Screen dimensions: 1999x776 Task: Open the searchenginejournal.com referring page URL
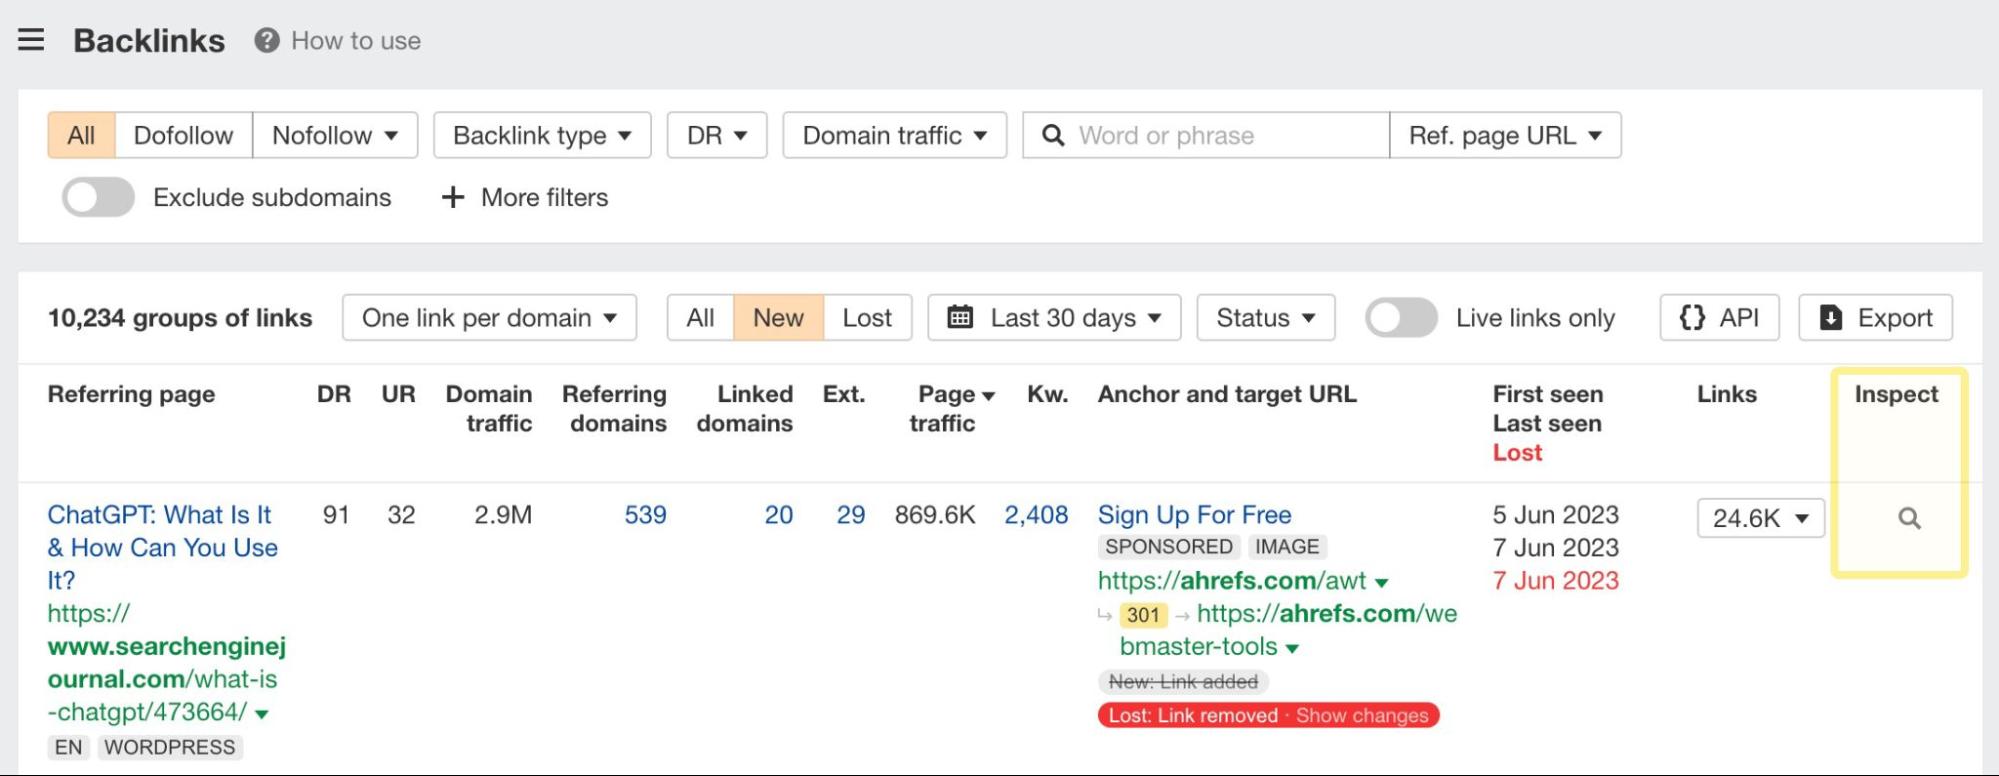tap(166, 662)
